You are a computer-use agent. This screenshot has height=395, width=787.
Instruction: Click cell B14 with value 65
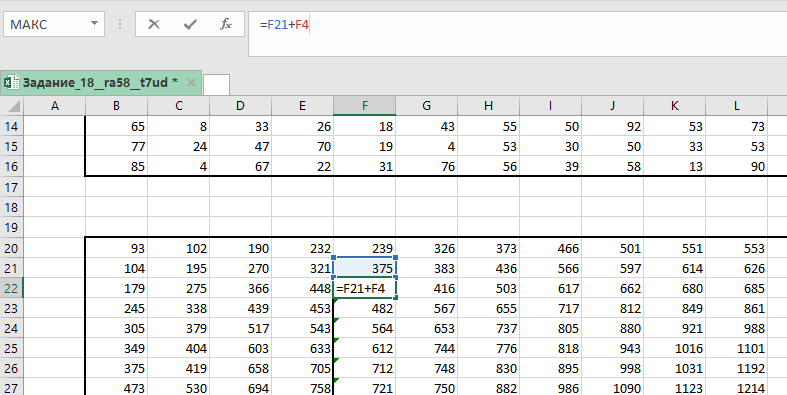(116, 126)
